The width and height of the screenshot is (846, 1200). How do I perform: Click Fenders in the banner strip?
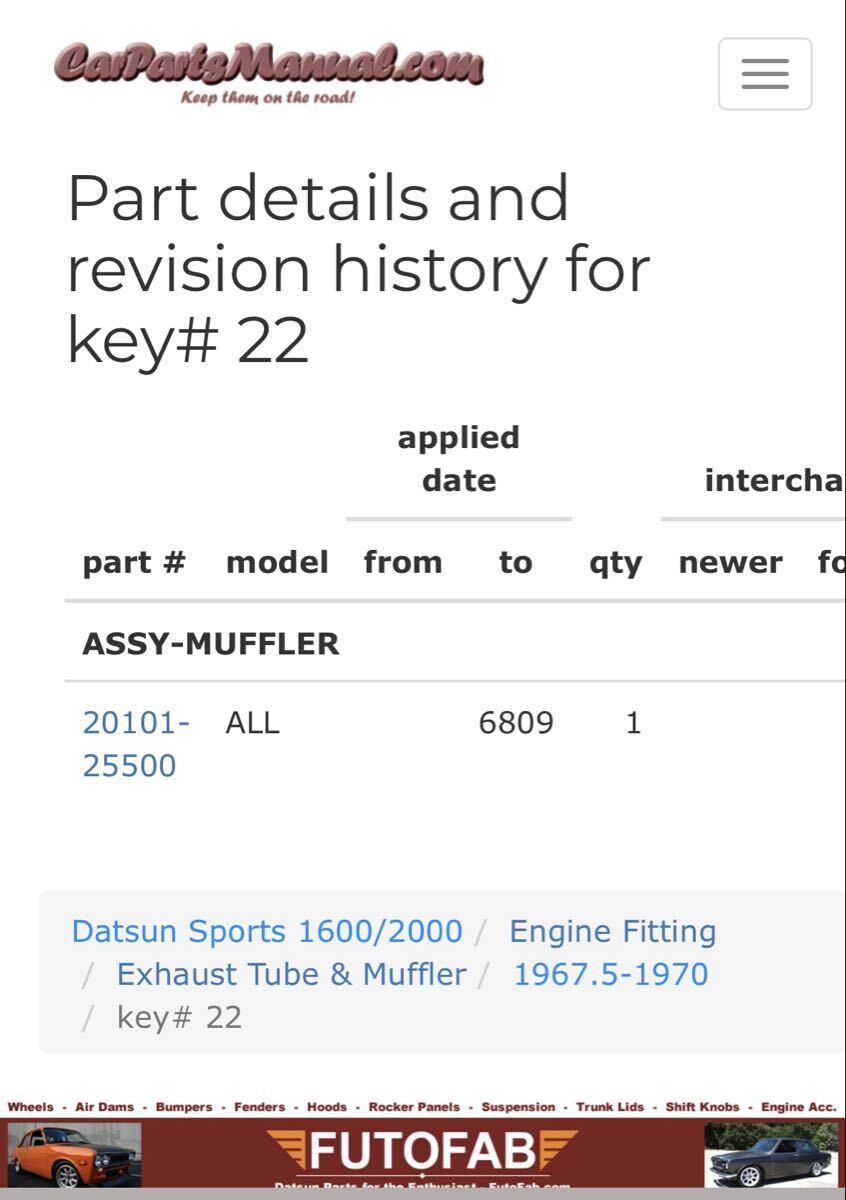(x=259, y=1107)
